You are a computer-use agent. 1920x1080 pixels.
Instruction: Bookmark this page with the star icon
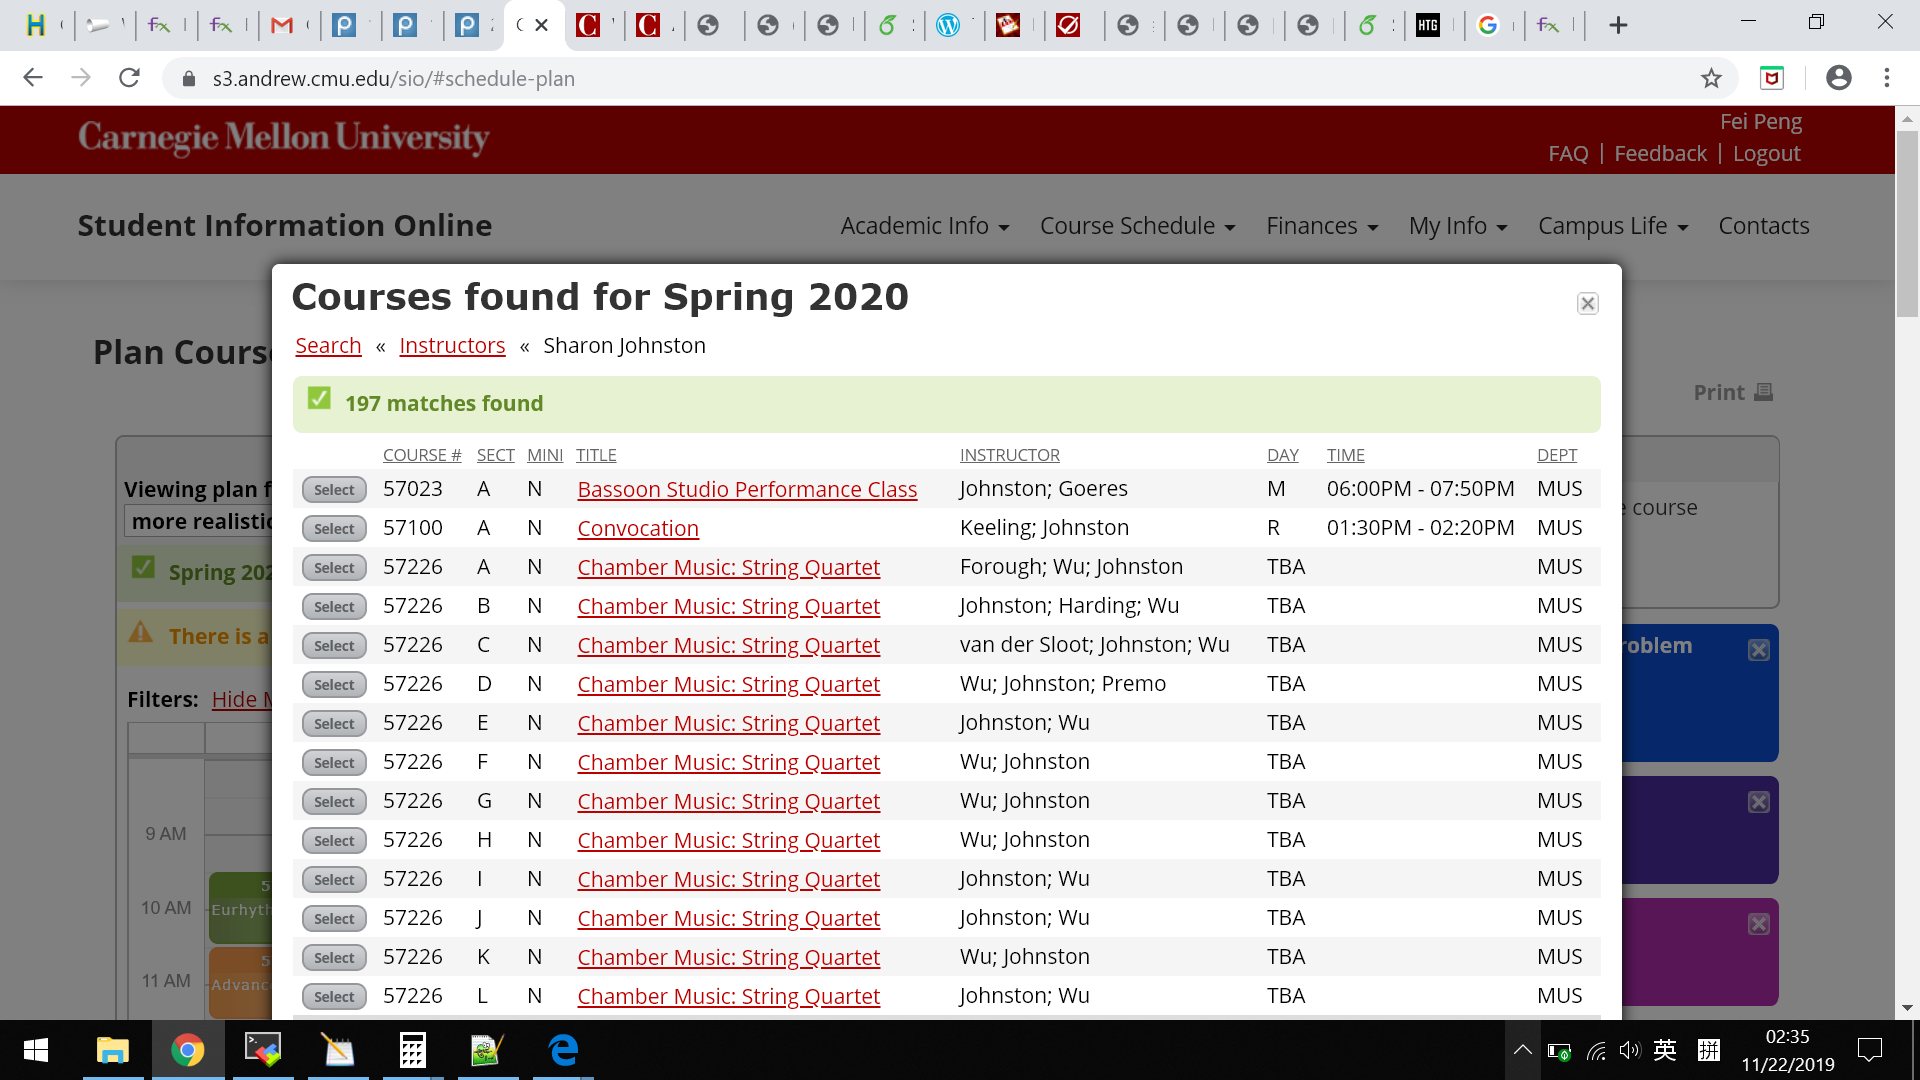(x=1711, y=78)
